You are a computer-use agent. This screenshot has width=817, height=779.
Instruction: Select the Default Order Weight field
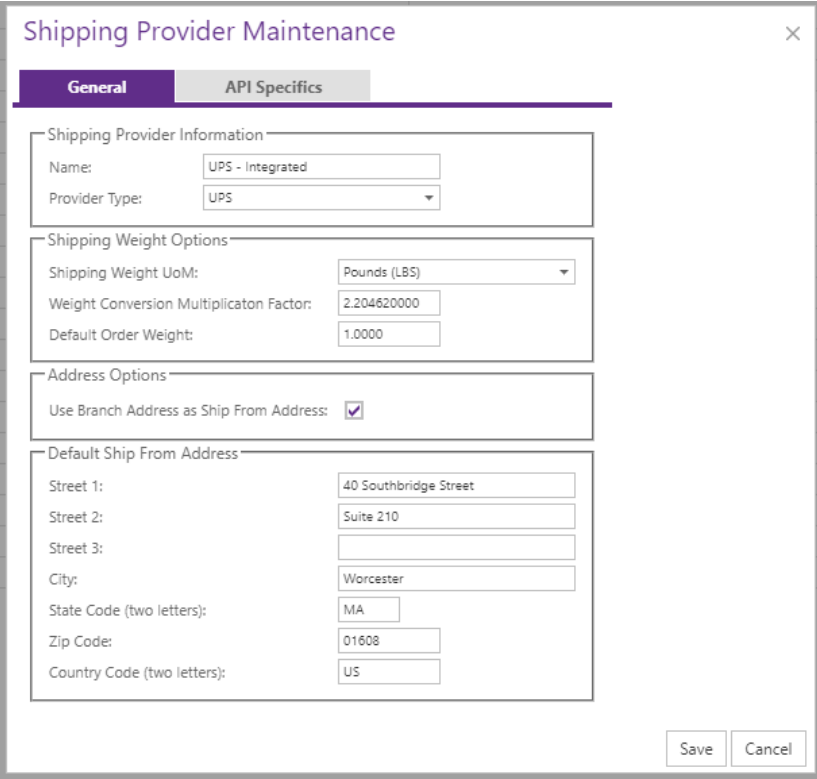[389, 334]
